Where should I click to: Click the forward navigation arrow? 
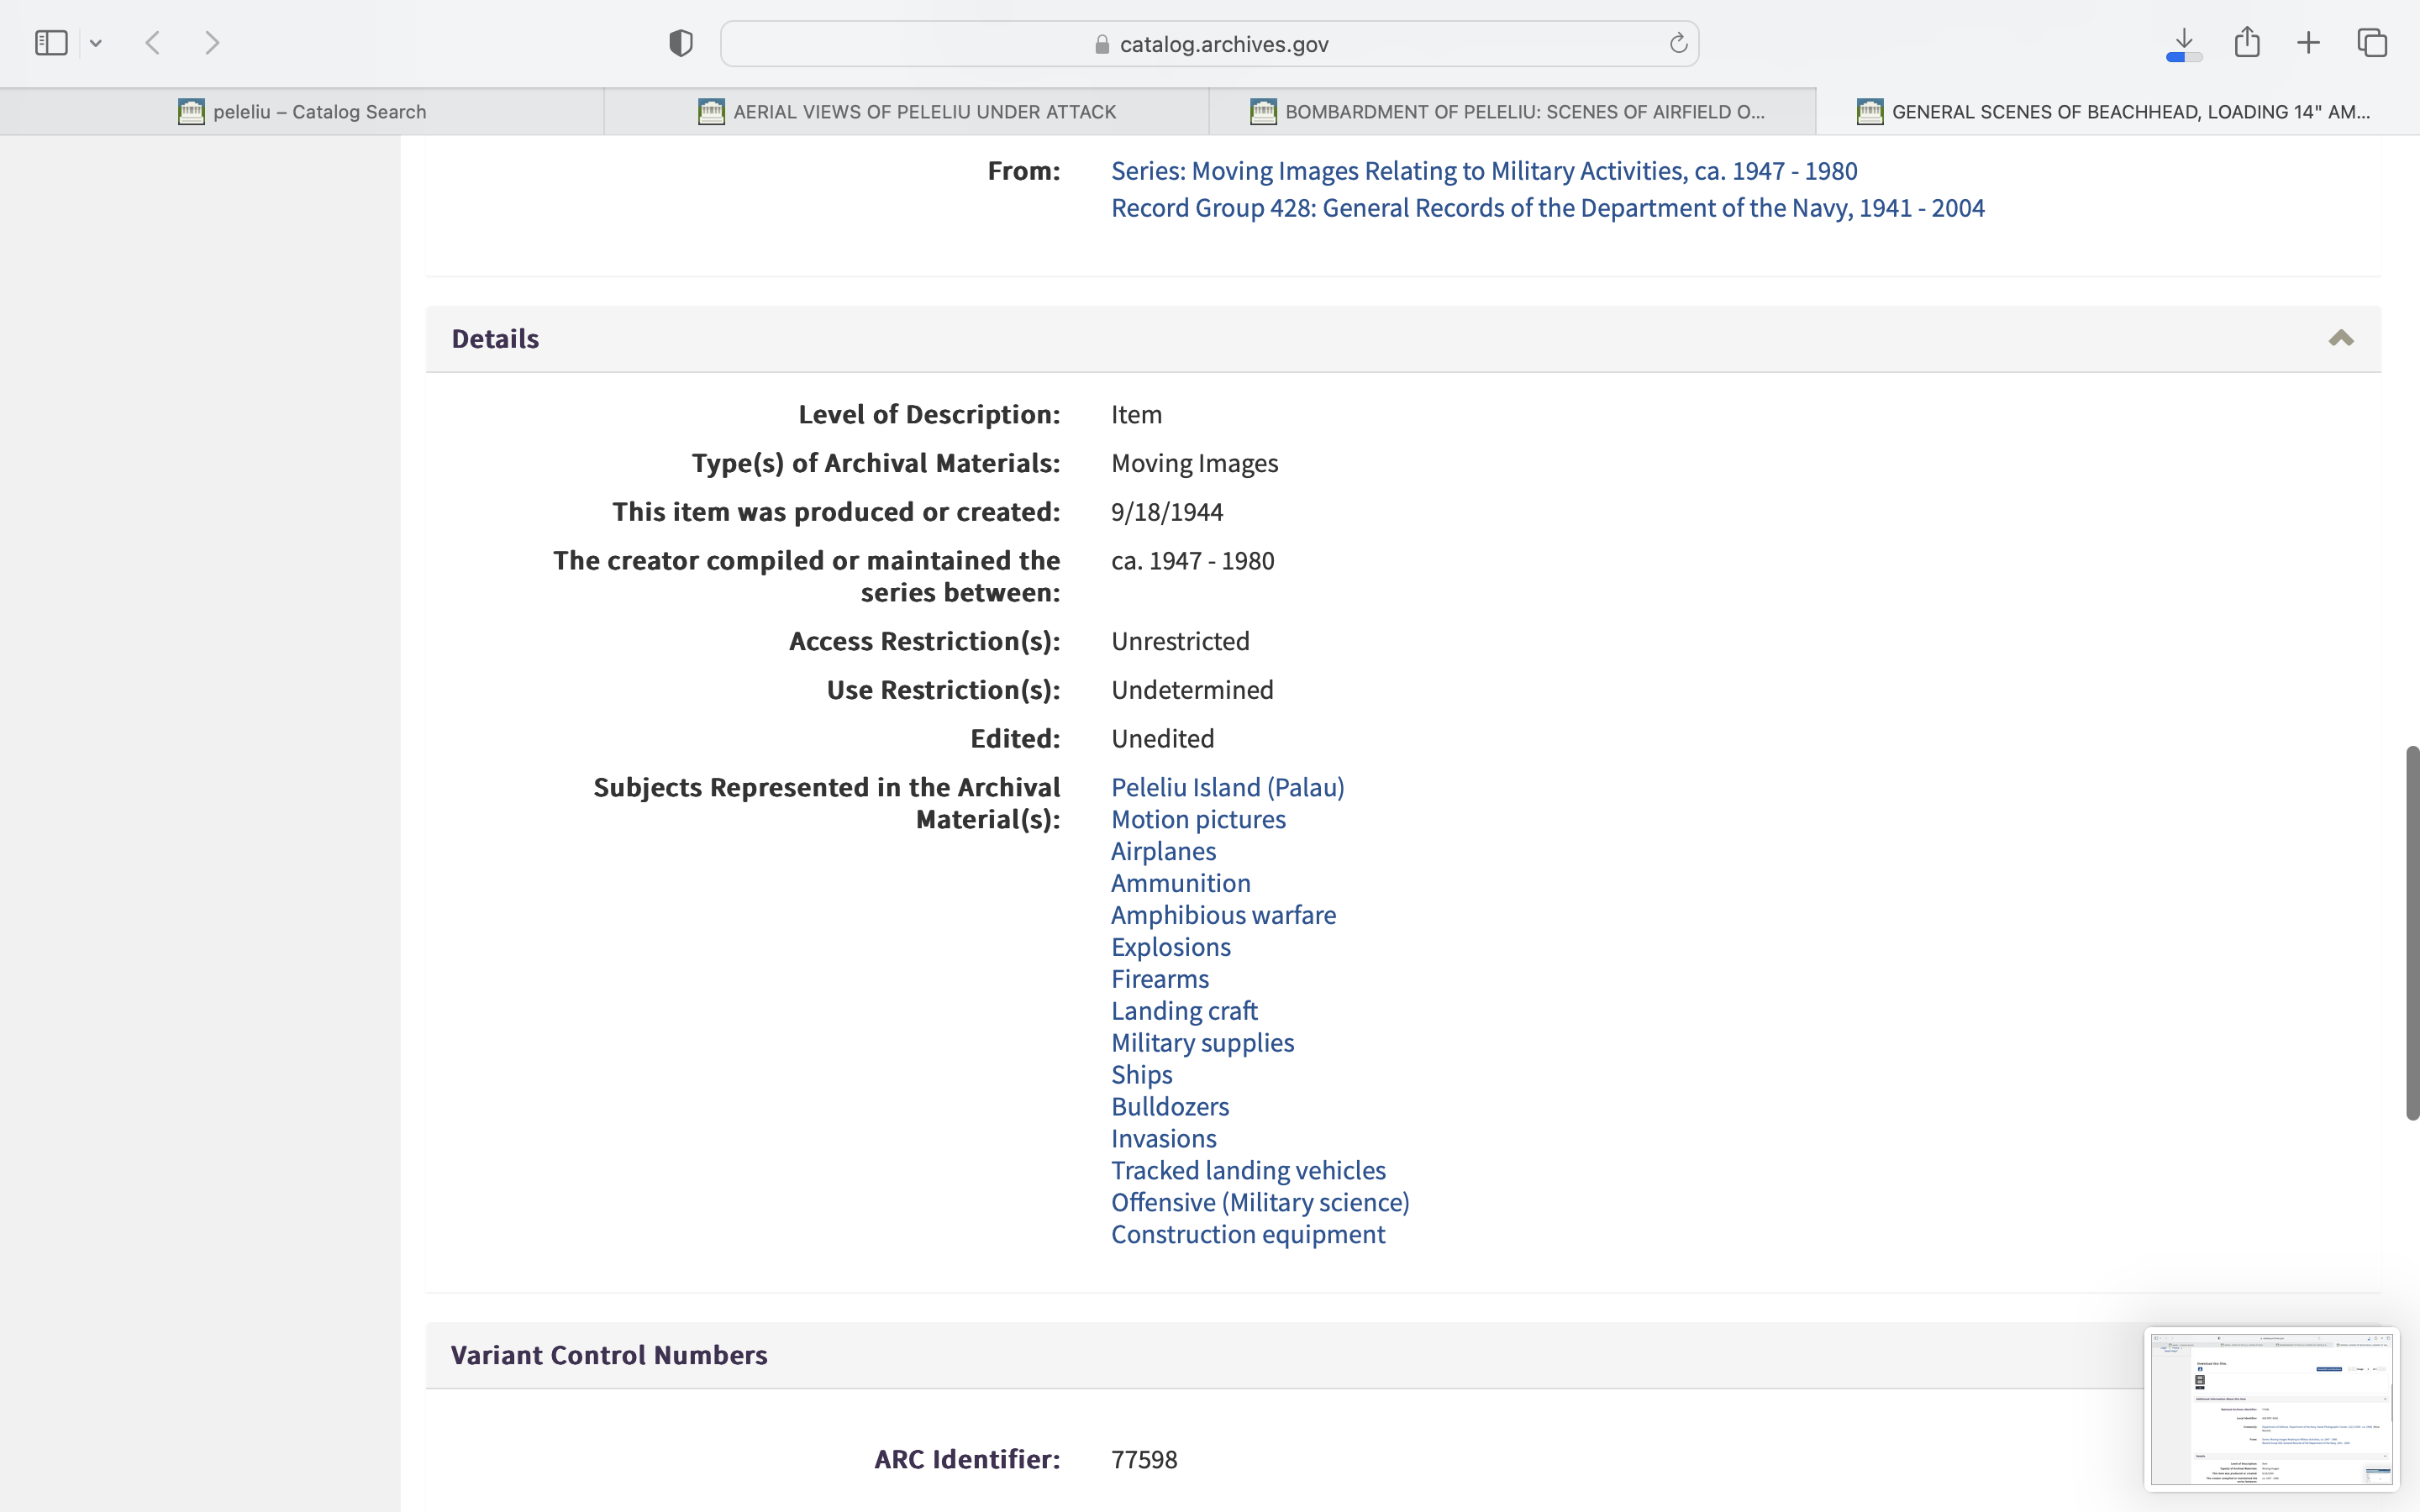212,43
